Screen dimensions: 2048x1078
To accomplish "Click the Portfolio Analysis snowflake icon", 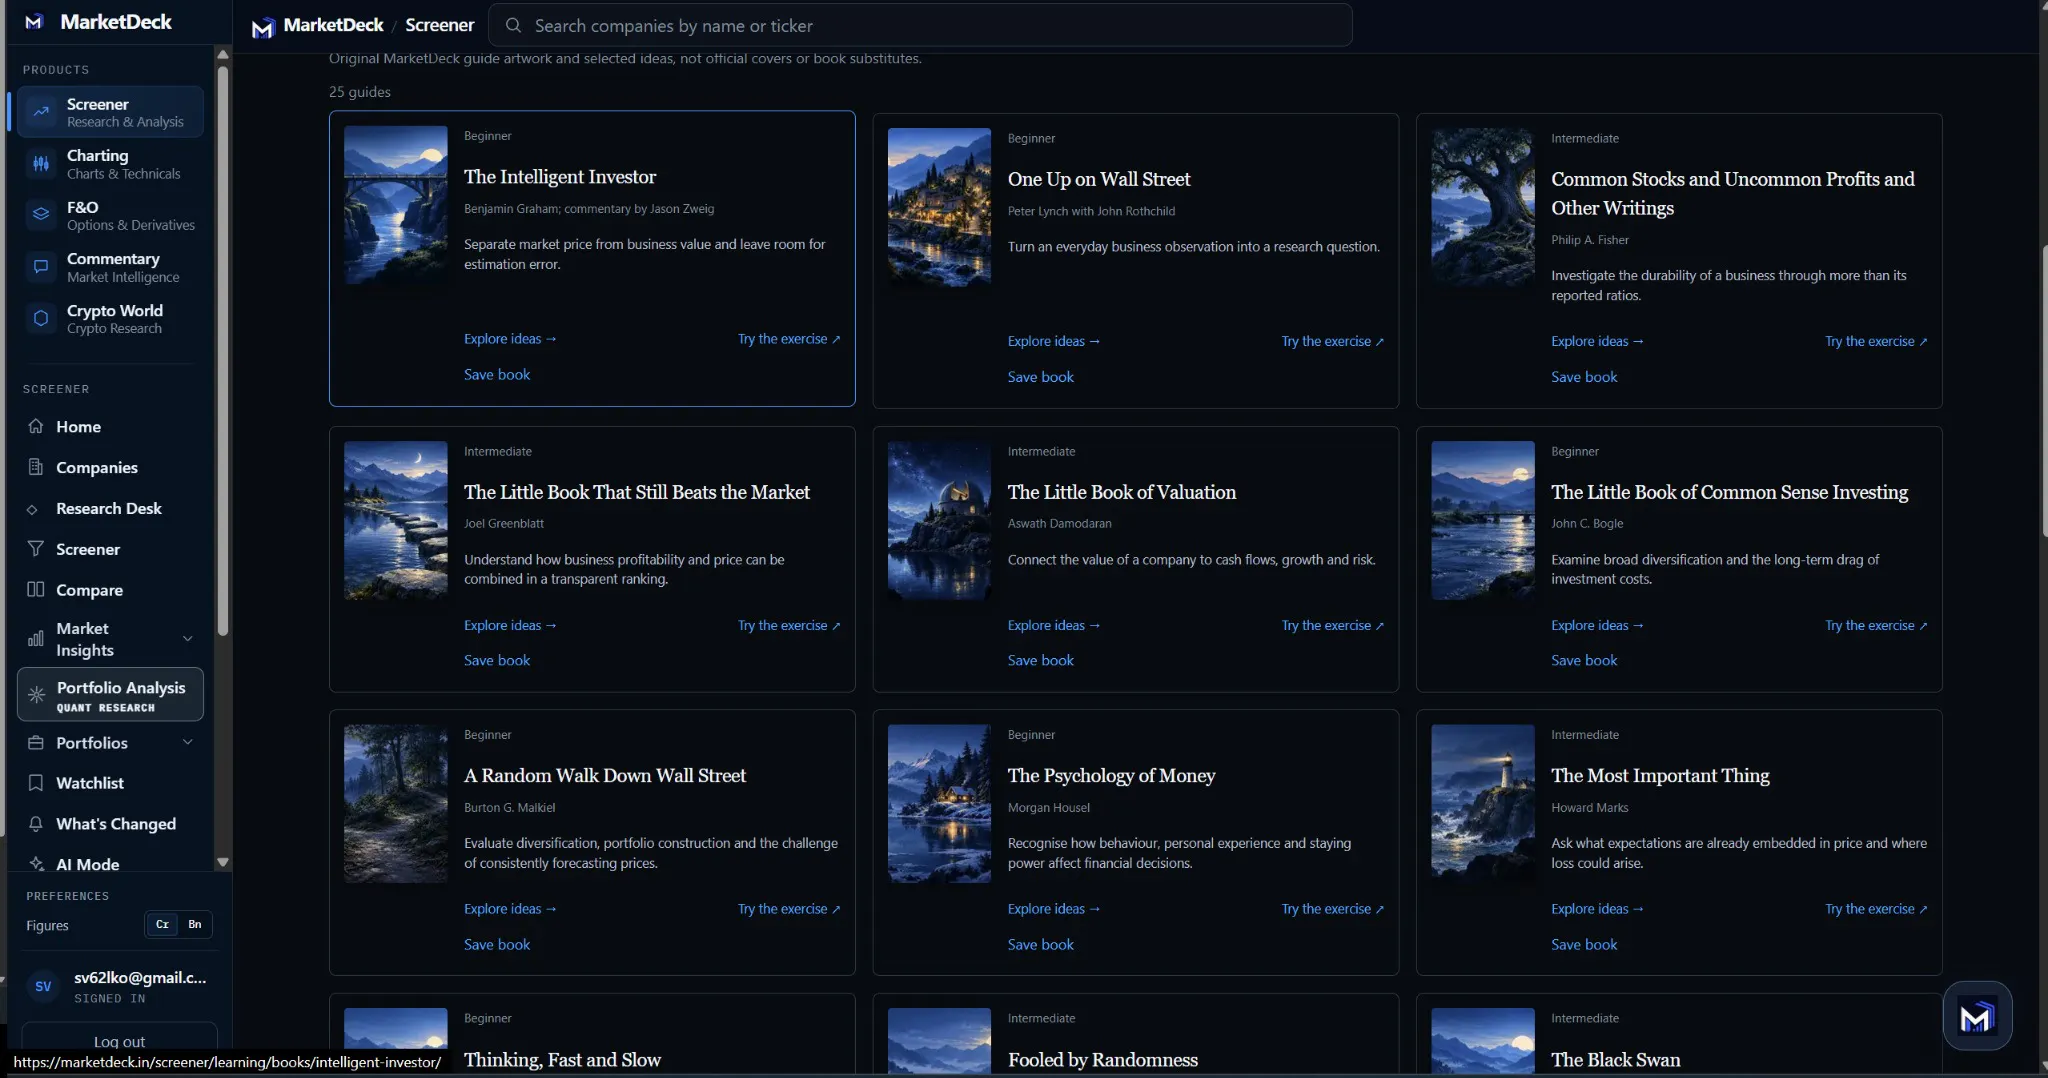I will (37, 694).
